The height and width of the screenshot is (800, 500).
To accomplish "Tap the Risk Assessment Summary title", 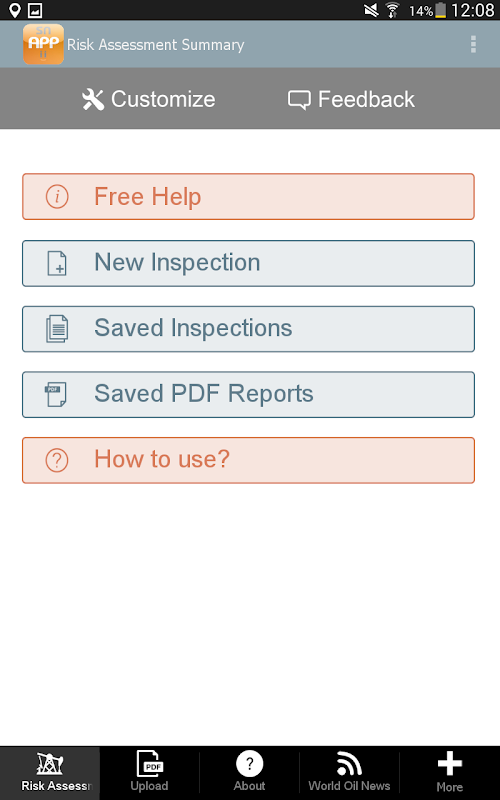I will (x=156, y=45).
